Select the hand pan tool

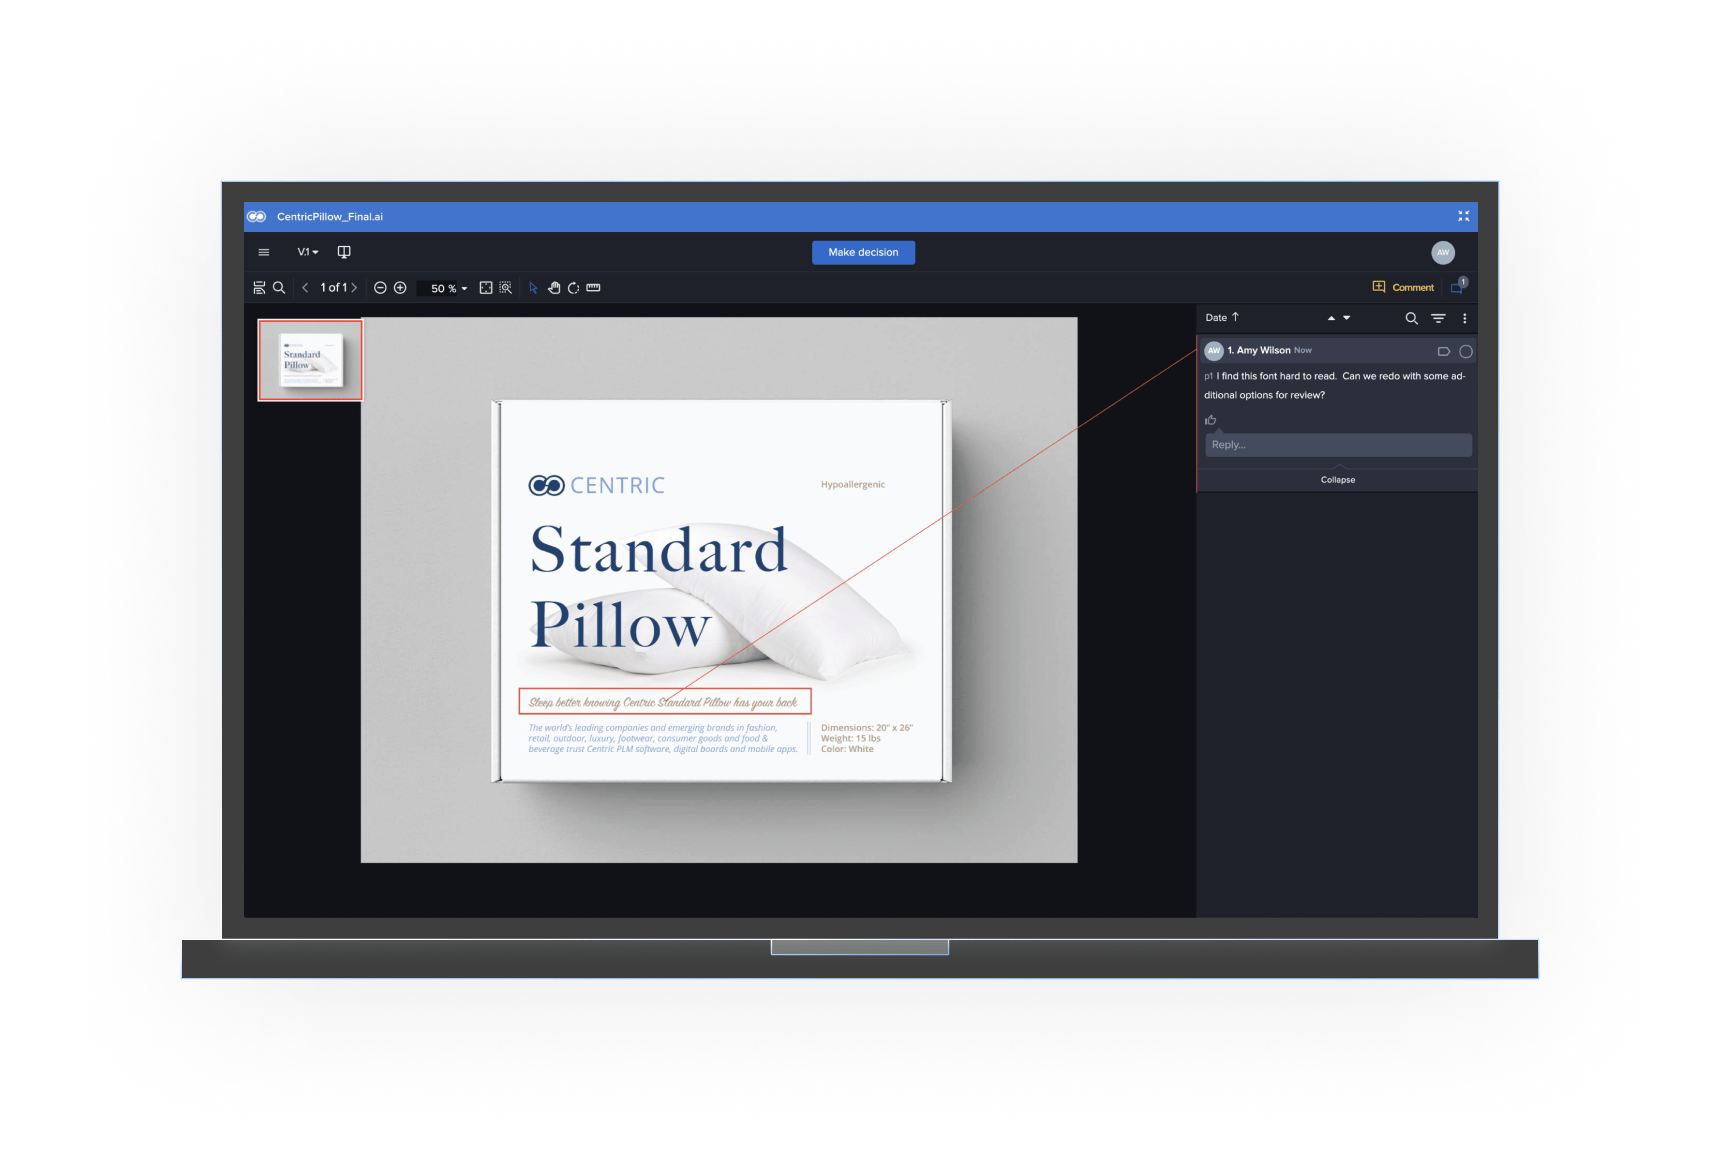coord(554,288)
